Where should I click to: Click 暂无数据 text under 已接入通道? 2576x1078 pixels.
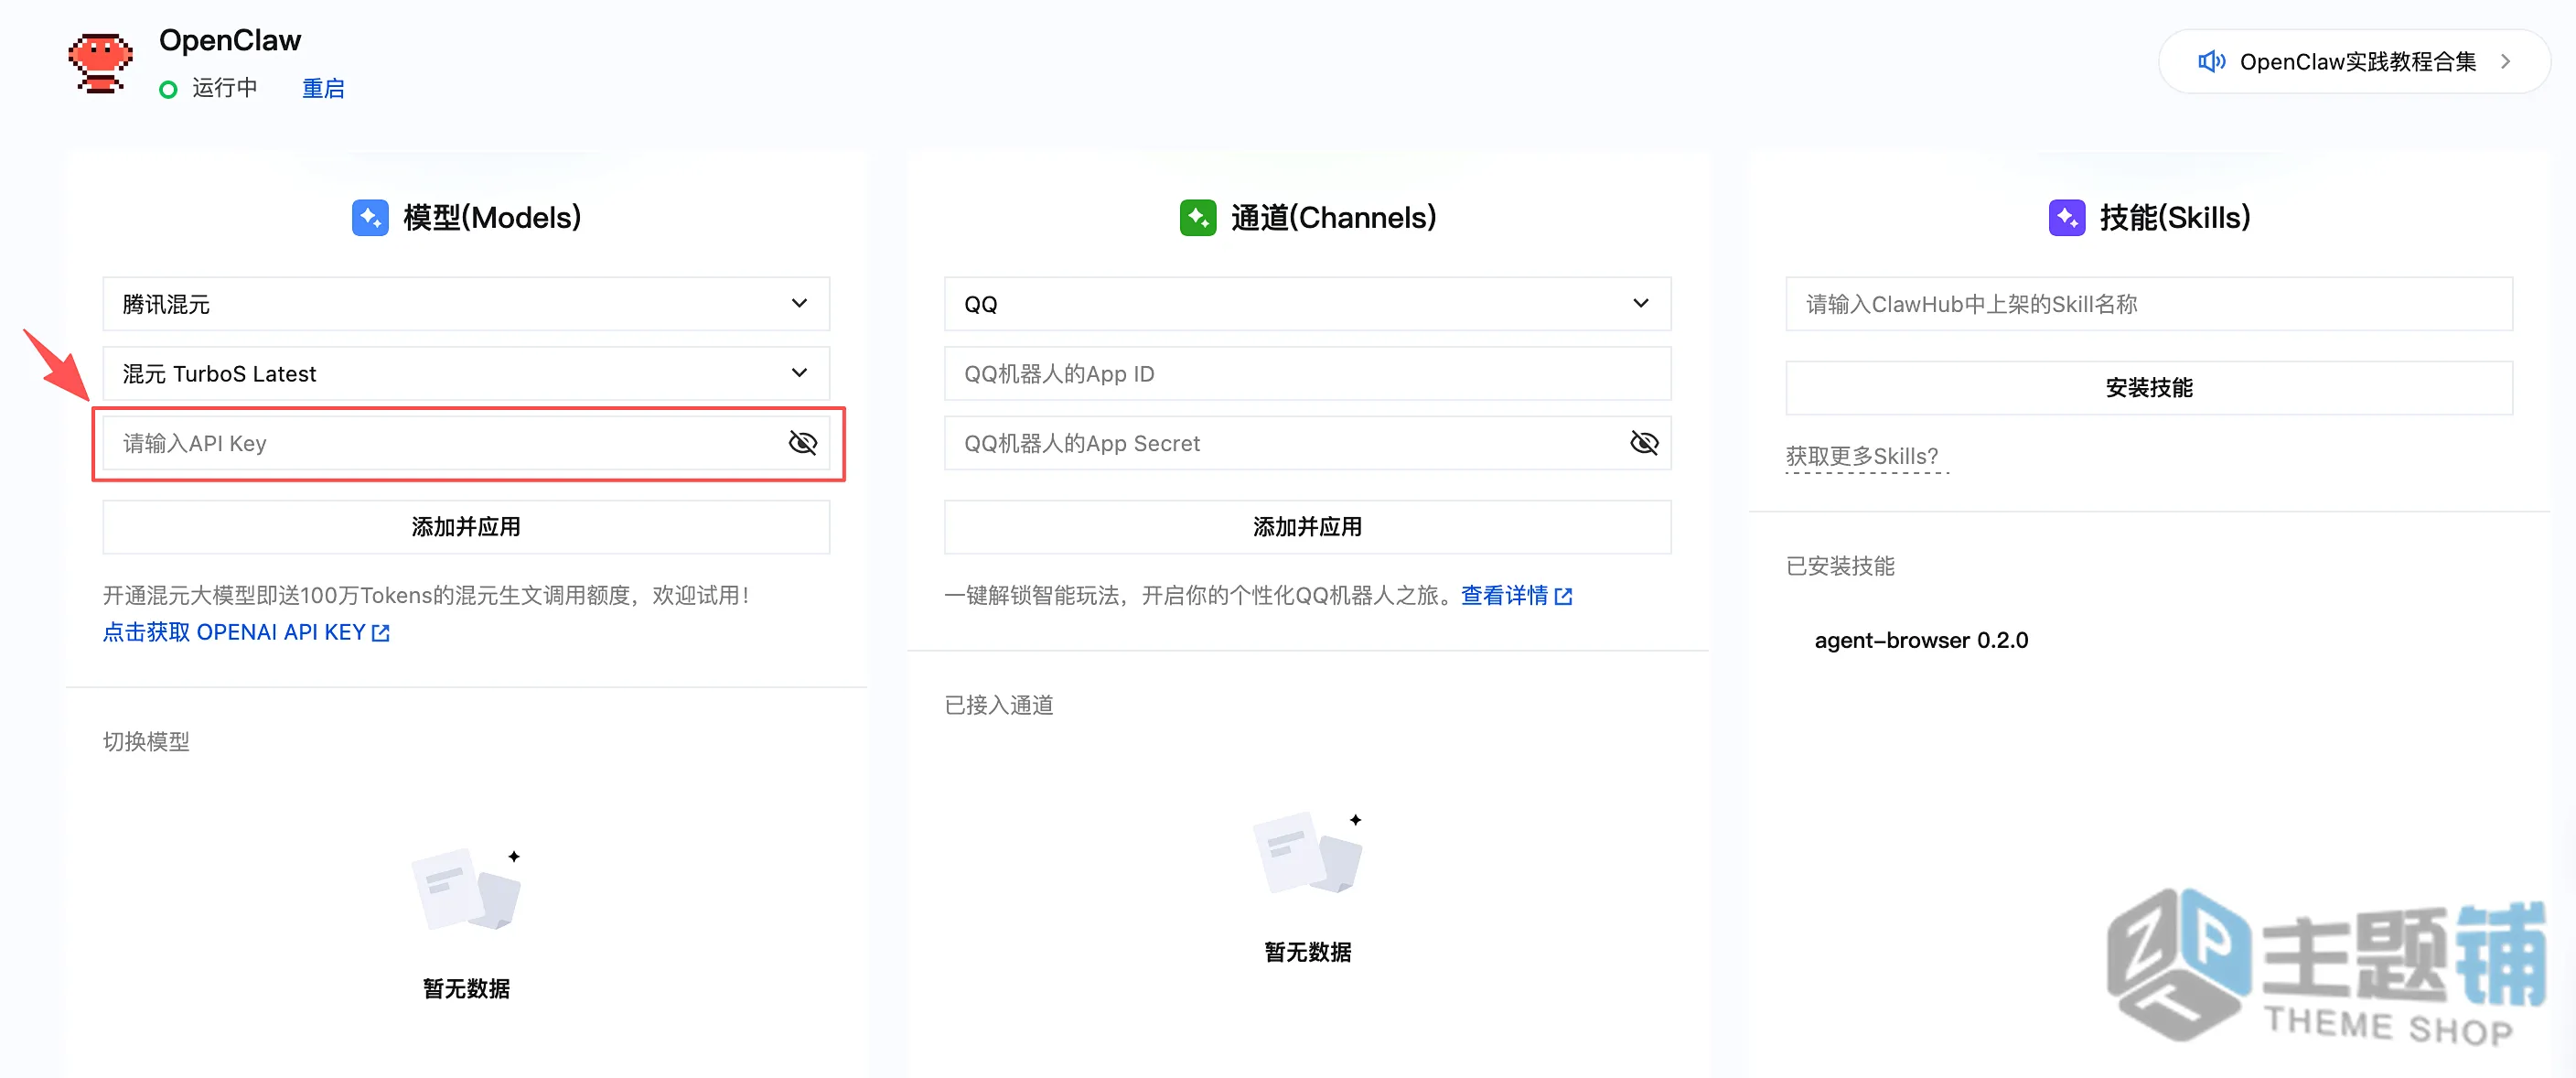[x=1307, y=952]
